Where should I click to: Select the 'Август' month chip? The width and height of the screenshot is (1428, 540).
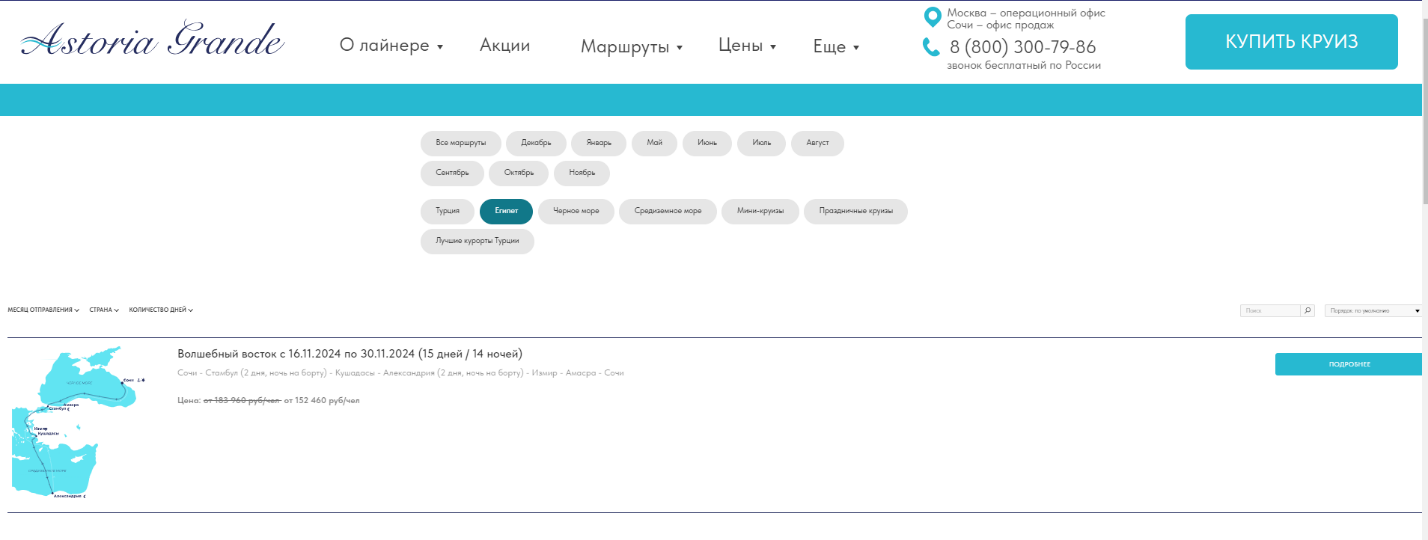[818, 143]
